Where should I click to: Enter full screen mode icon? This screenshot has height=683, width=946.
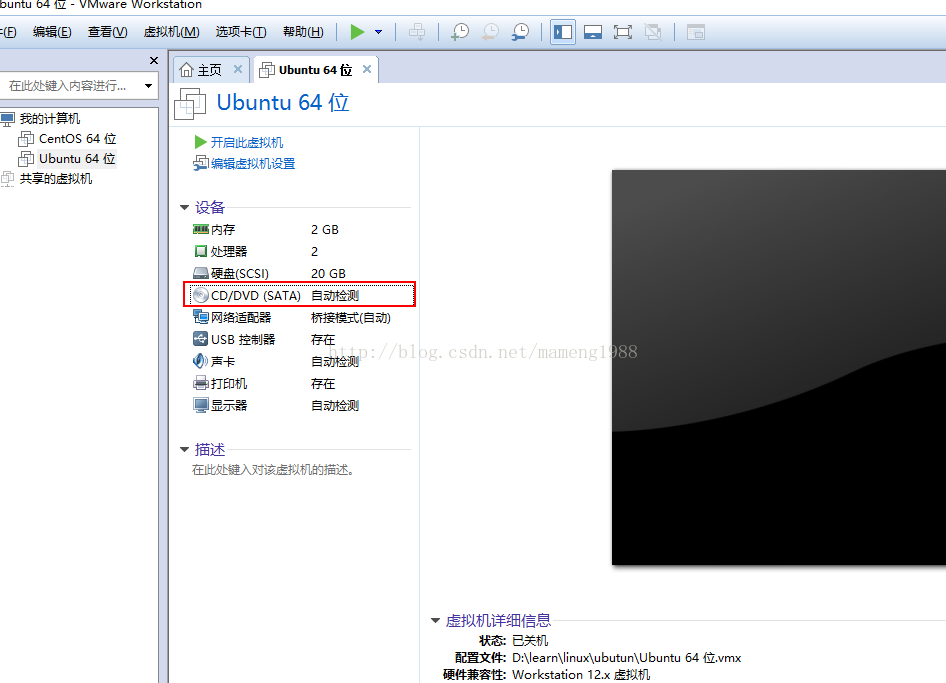(623, 32)
